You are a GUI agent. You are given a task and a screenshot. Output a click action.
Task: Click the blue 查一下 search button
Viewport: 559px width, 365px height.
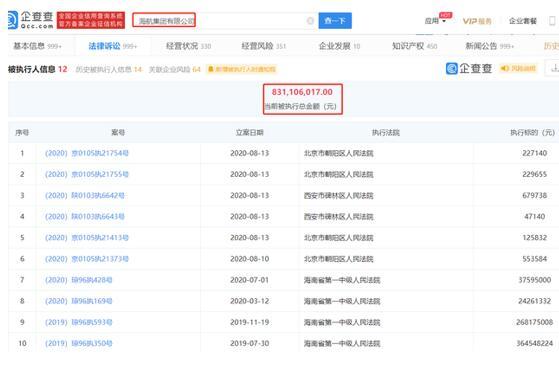[335, 21]
